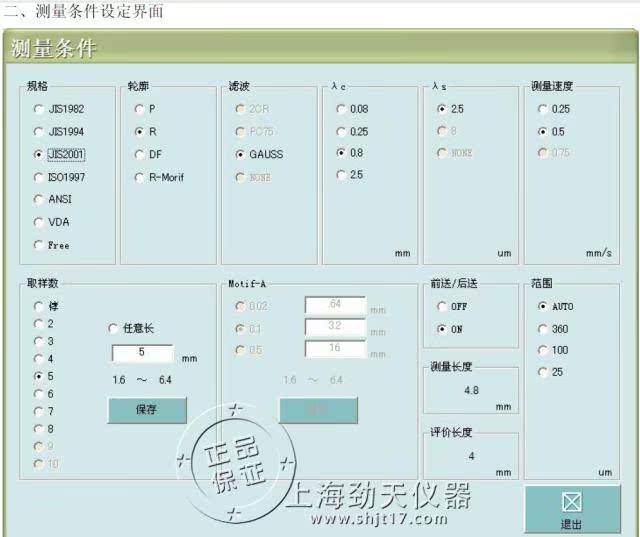Choose measurement speed 0.25 mm/s
Image resolution: width=640 pixels, height=537 pixels.
[x=543, y=108]
